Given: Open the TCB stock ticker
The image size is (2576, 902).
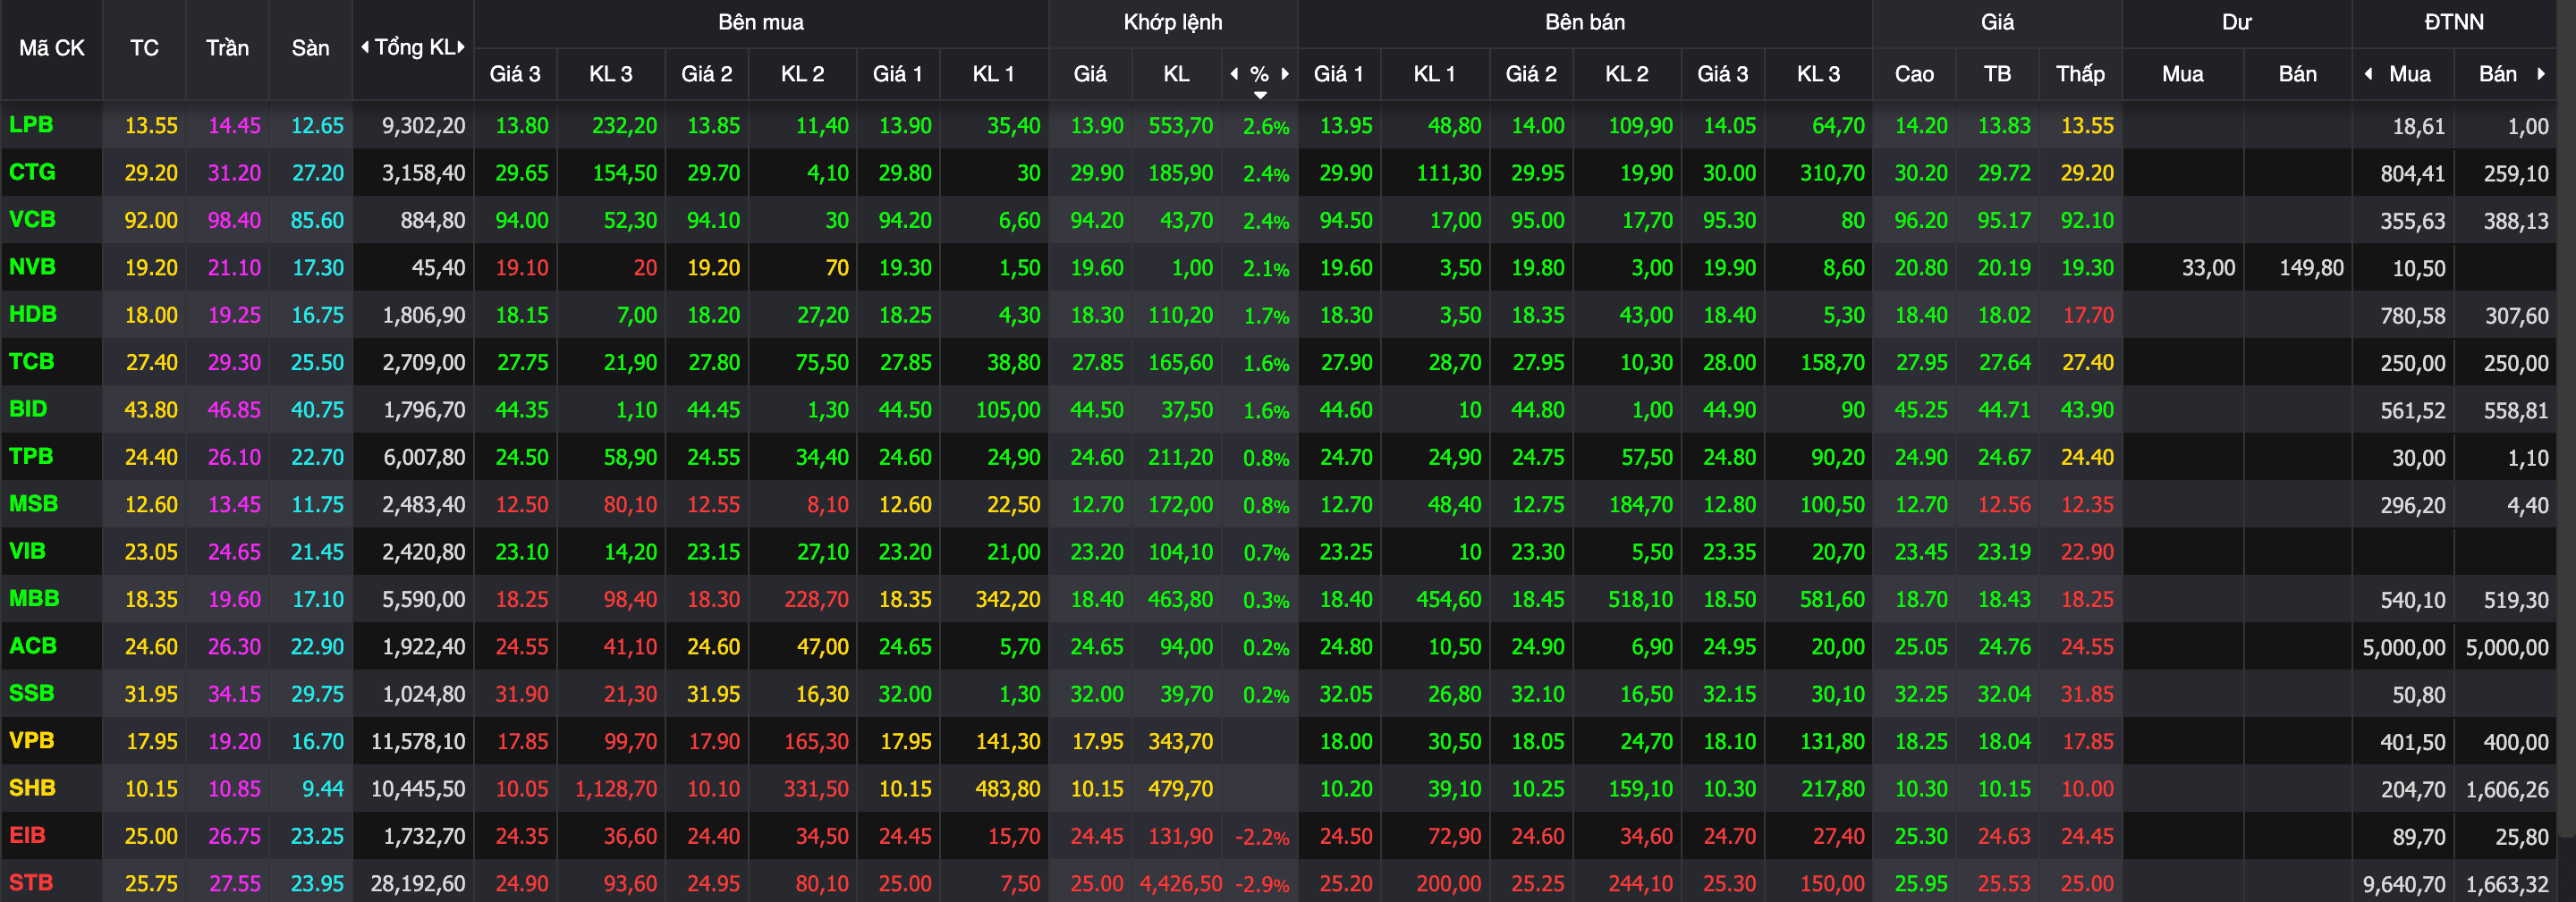Looking at the screenshot, I should (x=31, y=361).
